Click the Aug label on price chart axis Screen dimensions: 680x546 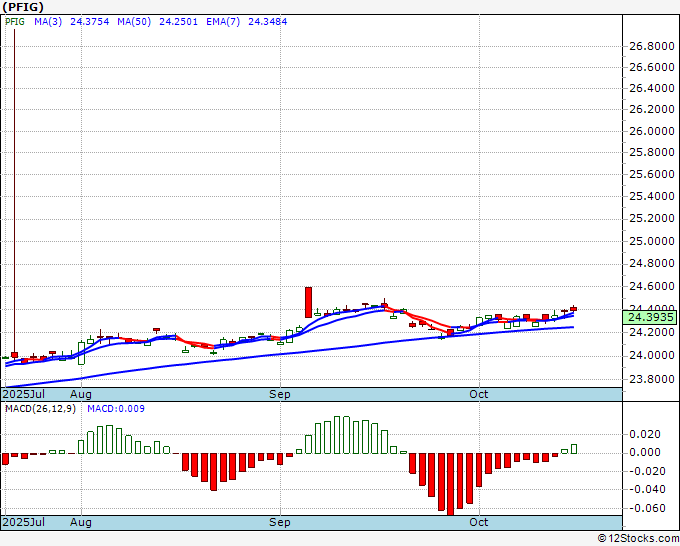click(81, 394)
